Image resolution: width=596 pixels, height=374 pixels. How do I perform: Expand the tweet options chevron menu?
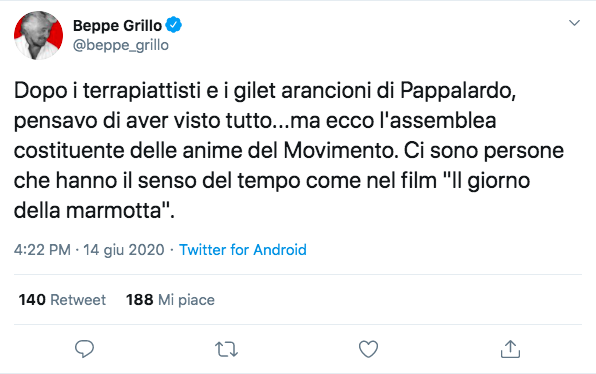pos(574,23)
